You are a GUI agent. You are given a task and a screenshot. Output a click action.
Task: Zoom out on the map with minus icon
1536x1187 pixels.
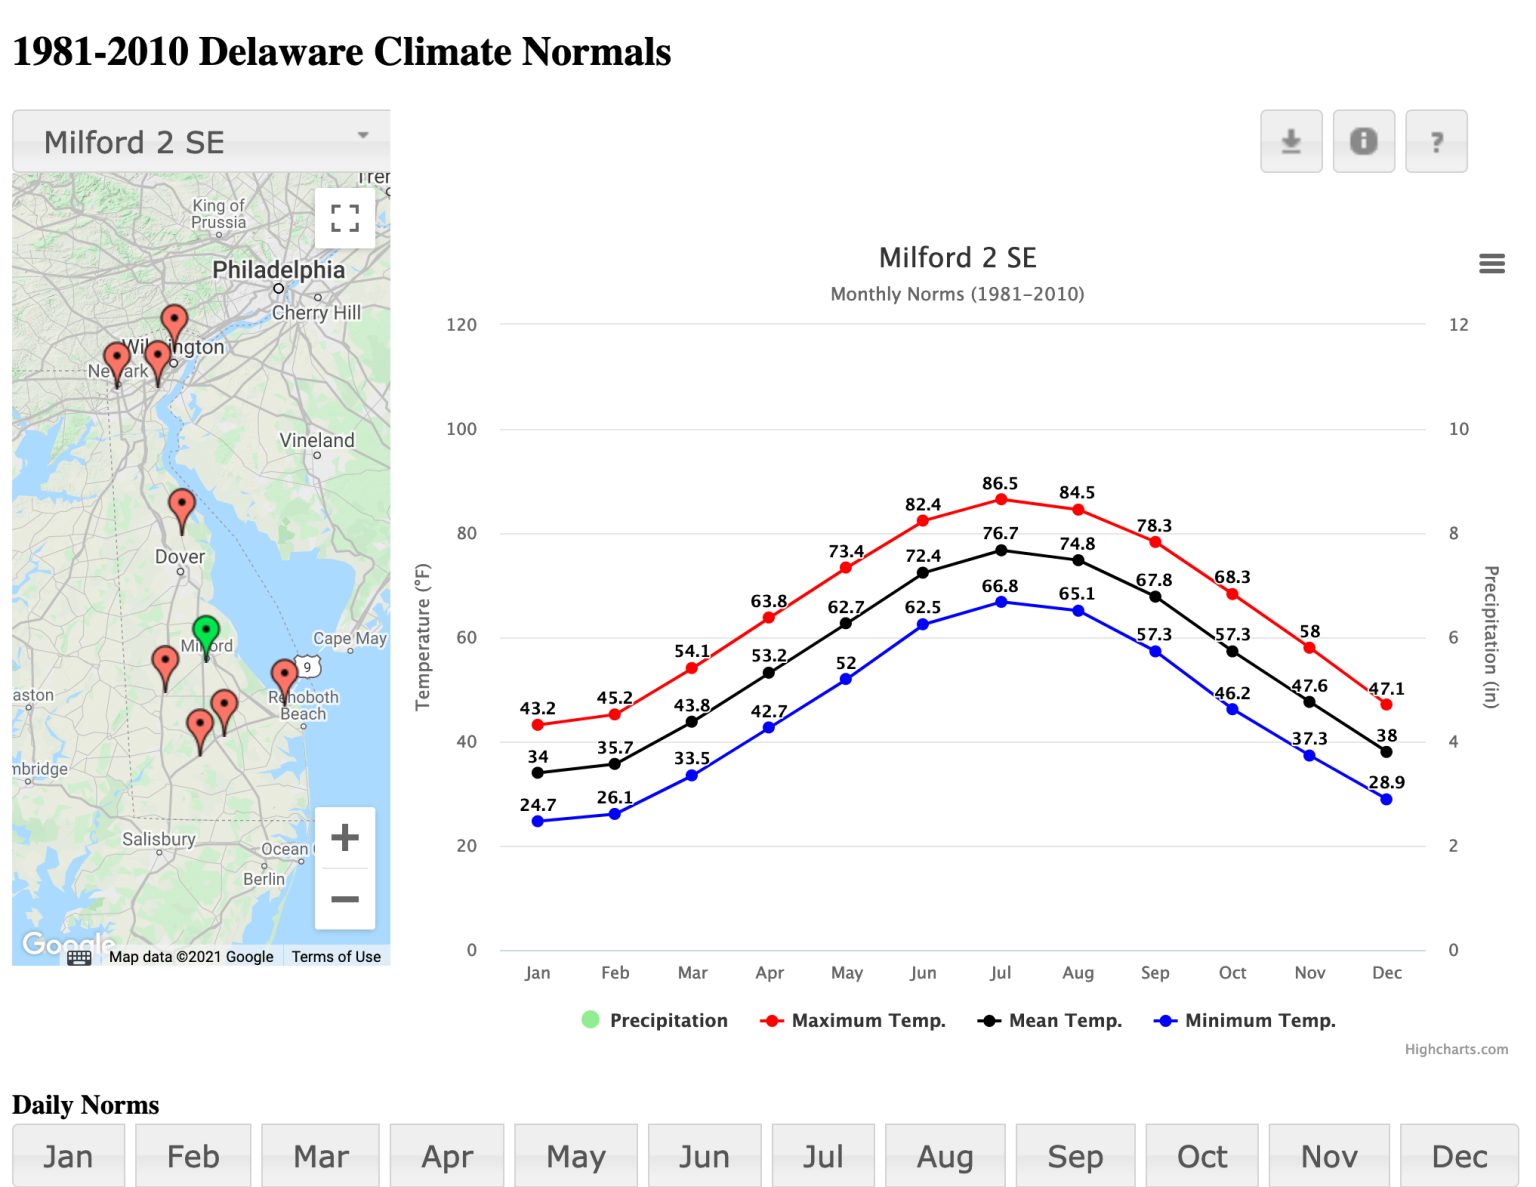[x=345, y=899]
